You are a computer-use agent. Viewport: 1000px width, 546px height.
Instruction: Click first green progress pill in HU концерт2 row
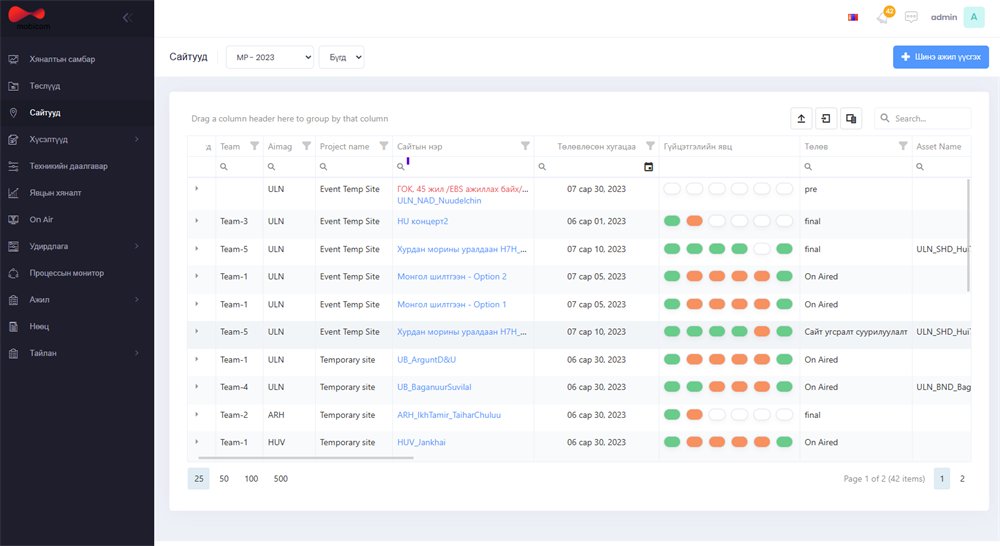coord(672,221)
